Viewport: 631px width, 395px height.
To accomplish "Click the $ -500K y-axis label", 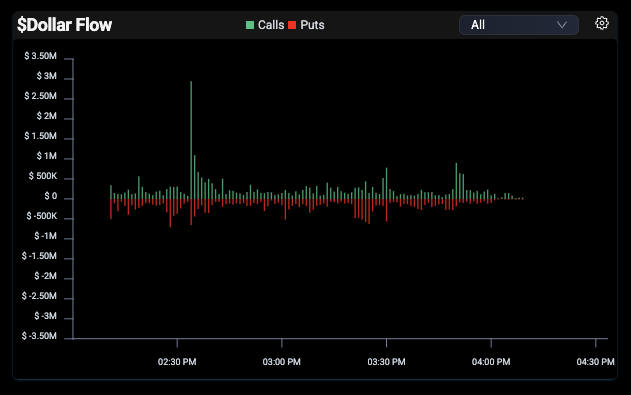I will (x=41, y=216).
